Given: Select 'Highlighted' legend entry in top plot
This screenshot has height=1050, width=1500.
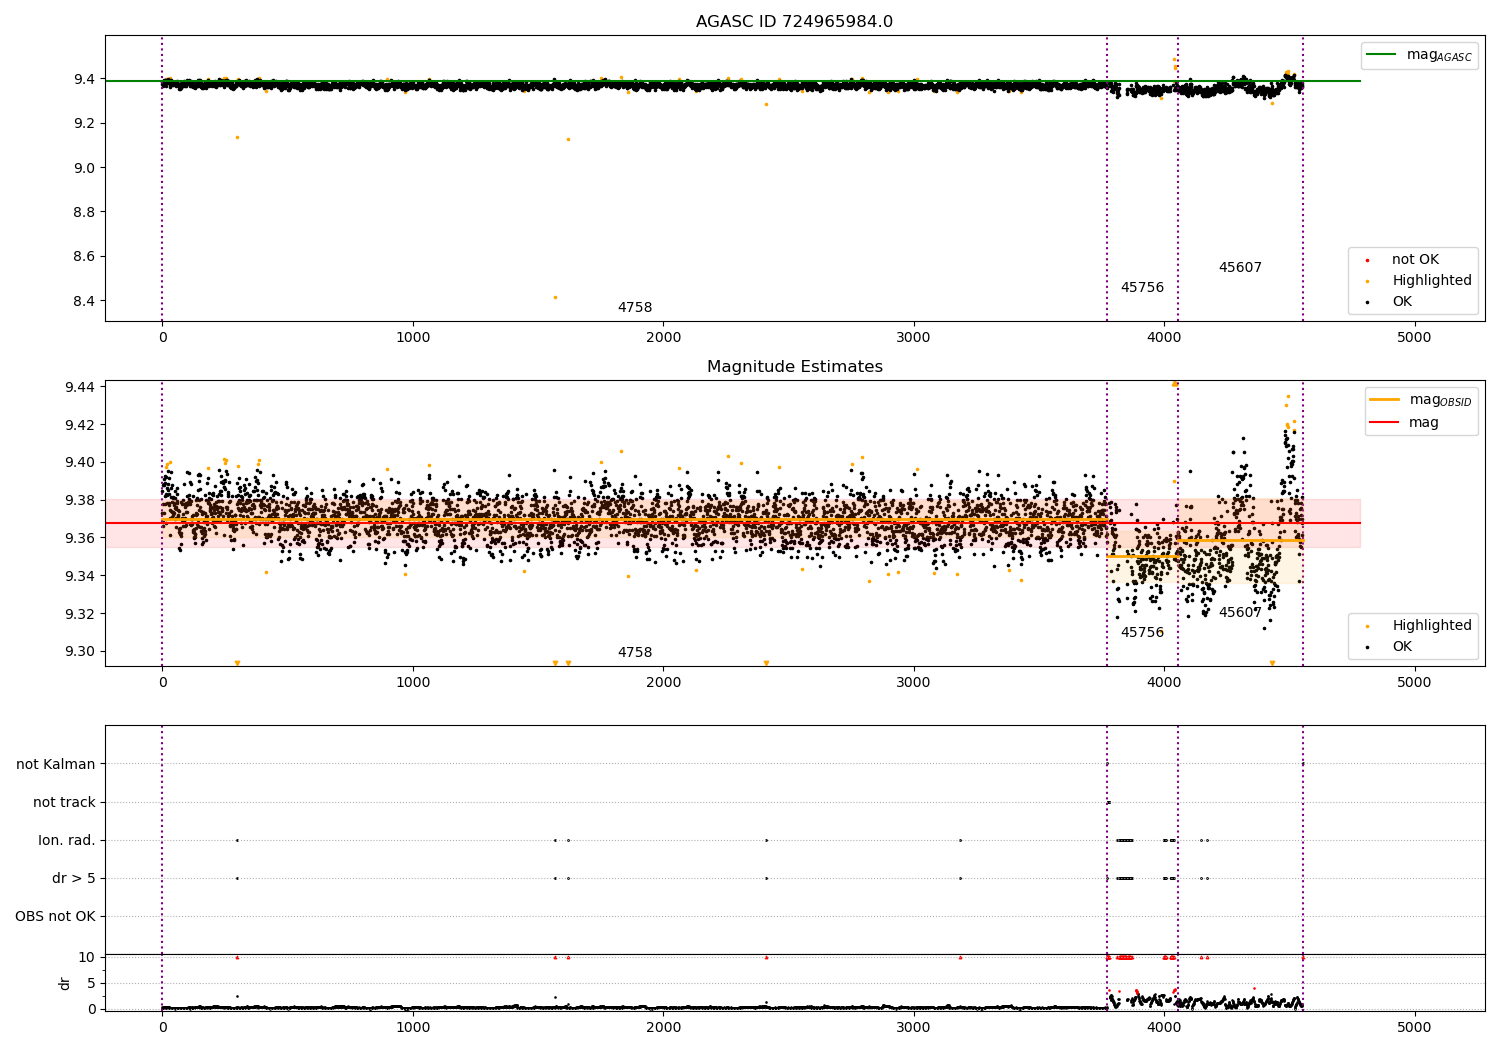Looking at the screenshot, I should (x=1431, y=281).
